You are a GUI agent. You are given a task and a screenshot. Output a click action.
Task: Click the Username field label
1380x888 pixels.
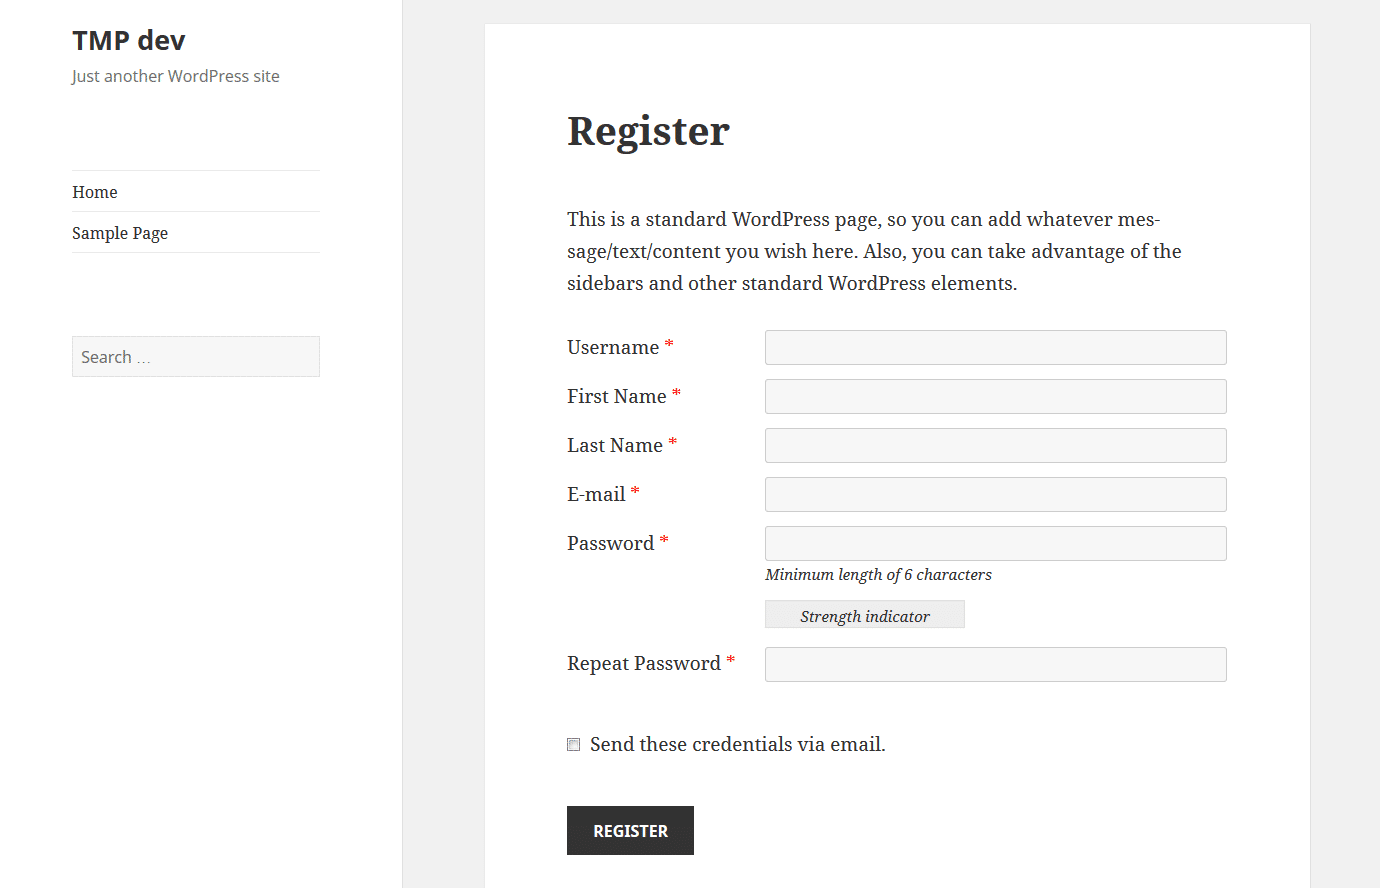[612, 347]
